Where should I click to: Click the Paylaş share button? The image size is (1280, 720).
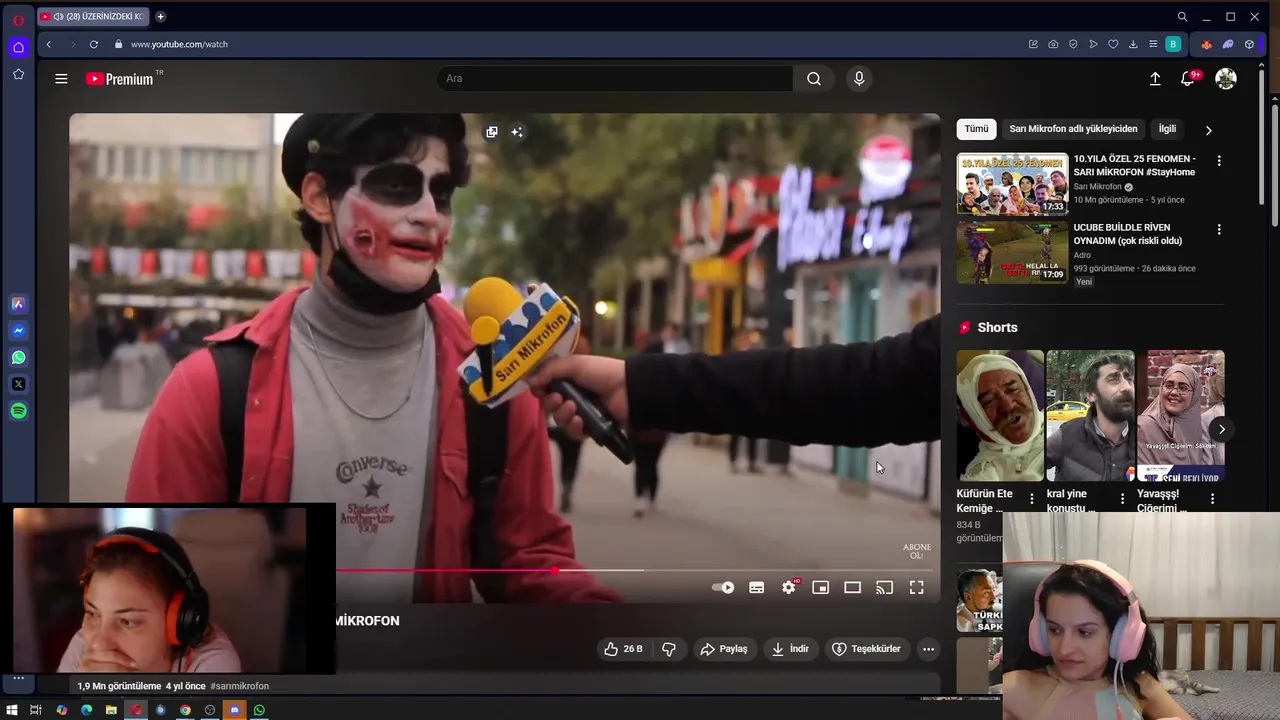724,649
